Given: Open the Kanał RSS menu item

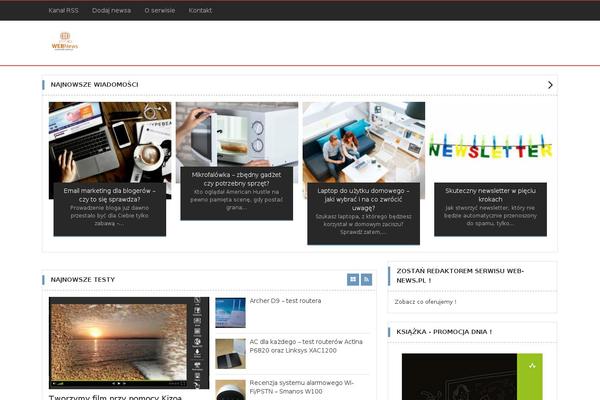Looking at the screenshot, I should point(63,10).
